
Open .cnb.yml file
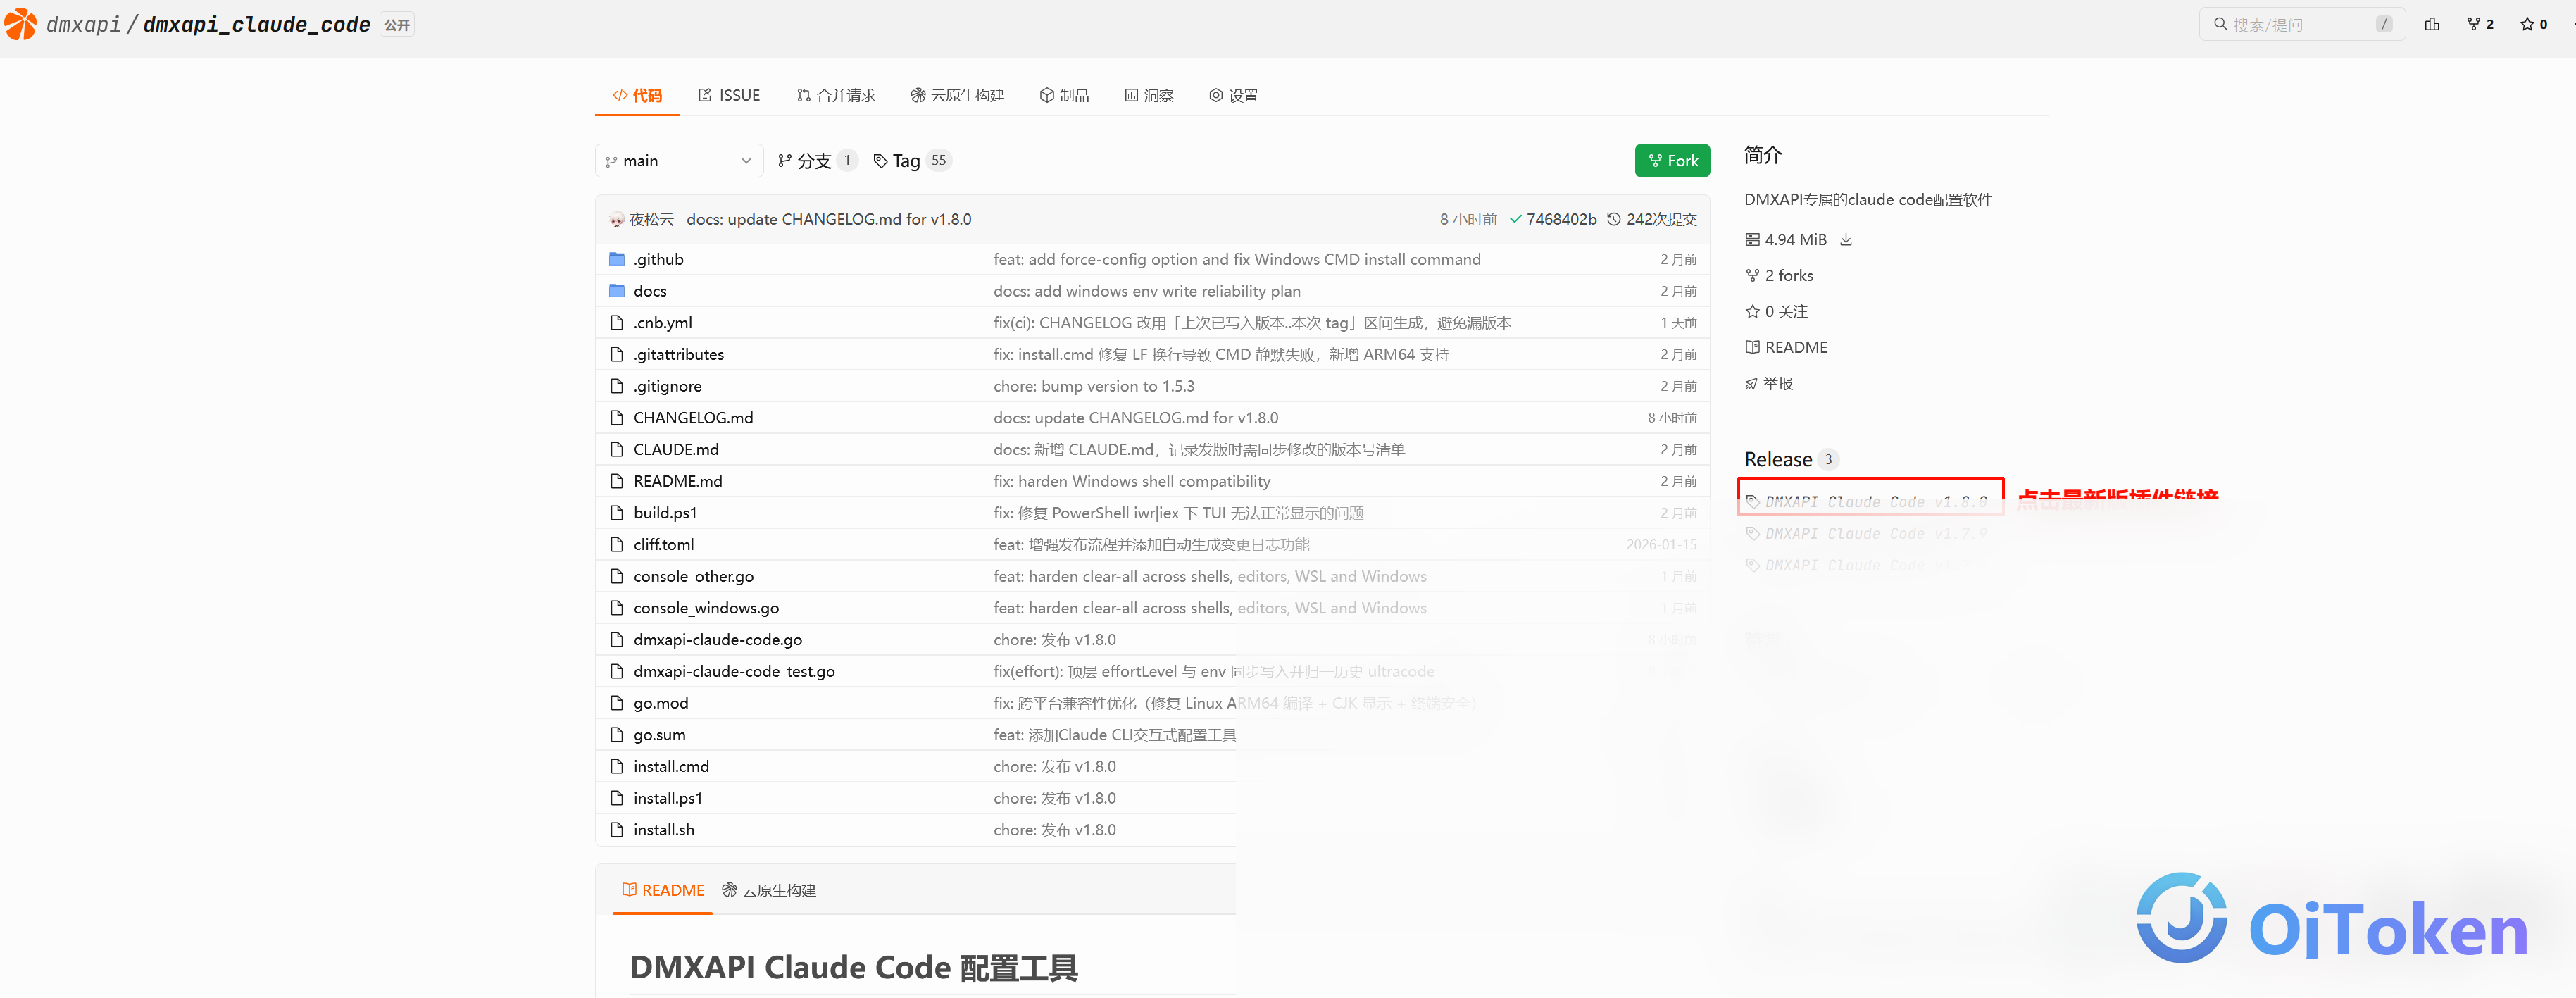(662, 323)
